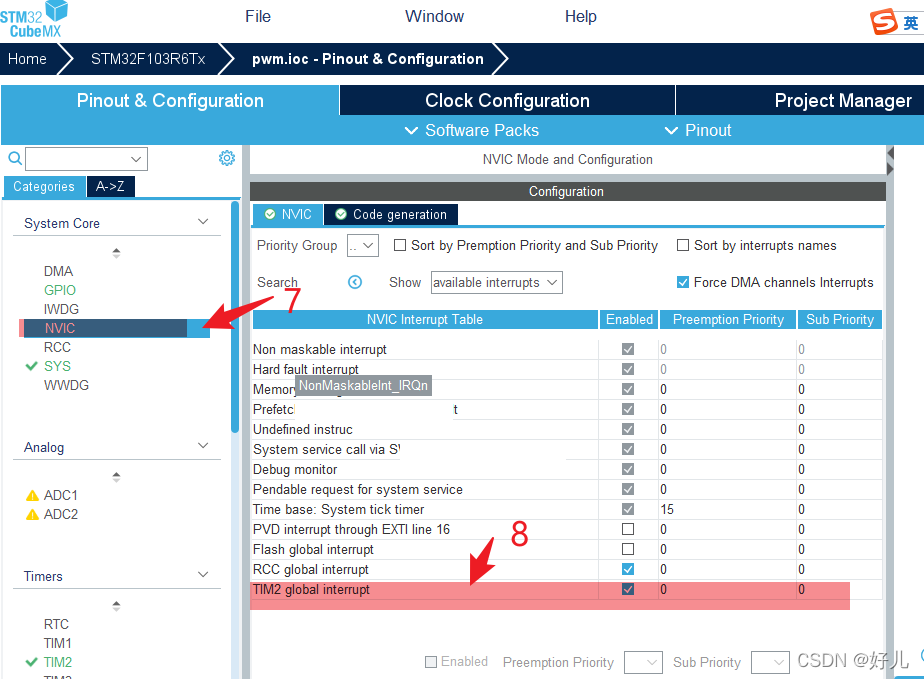Viewport: 924px width, 679px height.
Task: Click pwm.ioc - Pinout & Configuration breadcrumb
Action: pyautogui.click(x=368, y=59)
